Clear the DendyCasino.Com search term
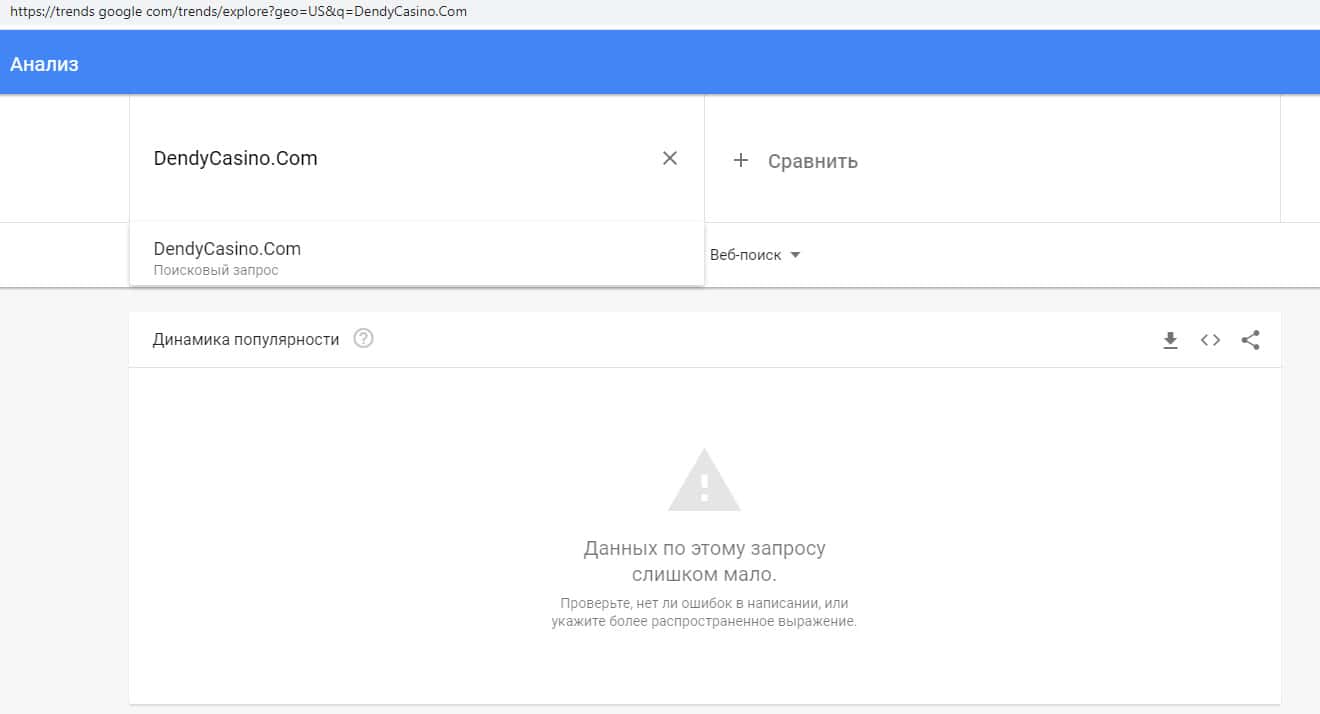 coord(670,158)
